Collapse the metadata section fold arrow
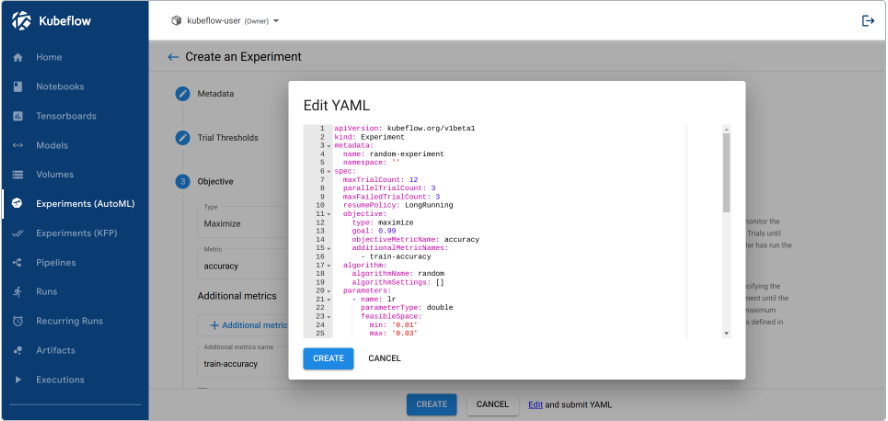888x421 pixels. (328, 146)
